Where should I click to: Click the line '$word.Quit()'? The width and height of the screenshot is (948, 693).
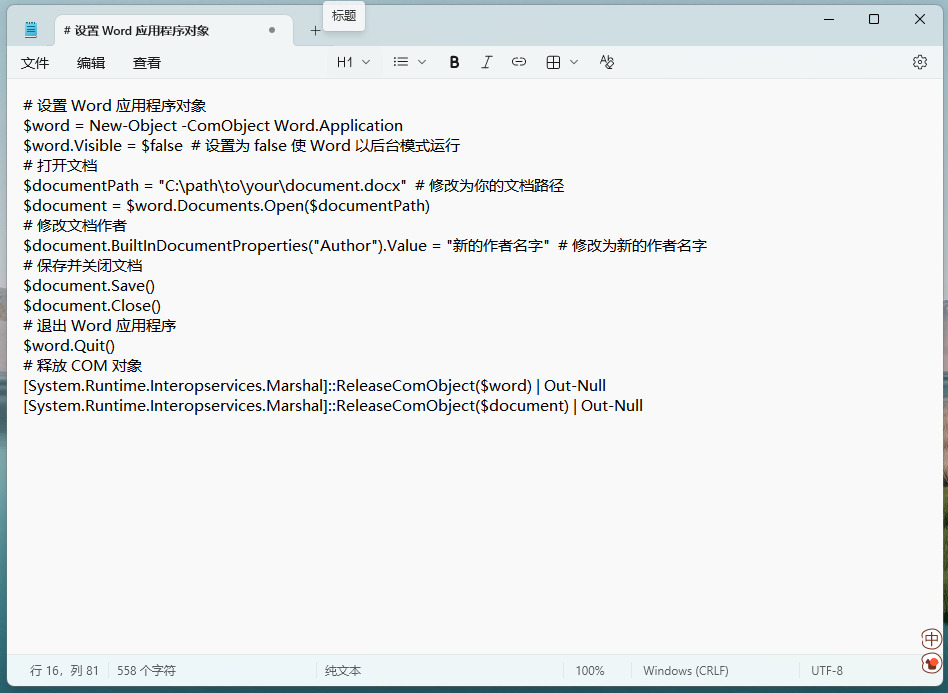69,346
